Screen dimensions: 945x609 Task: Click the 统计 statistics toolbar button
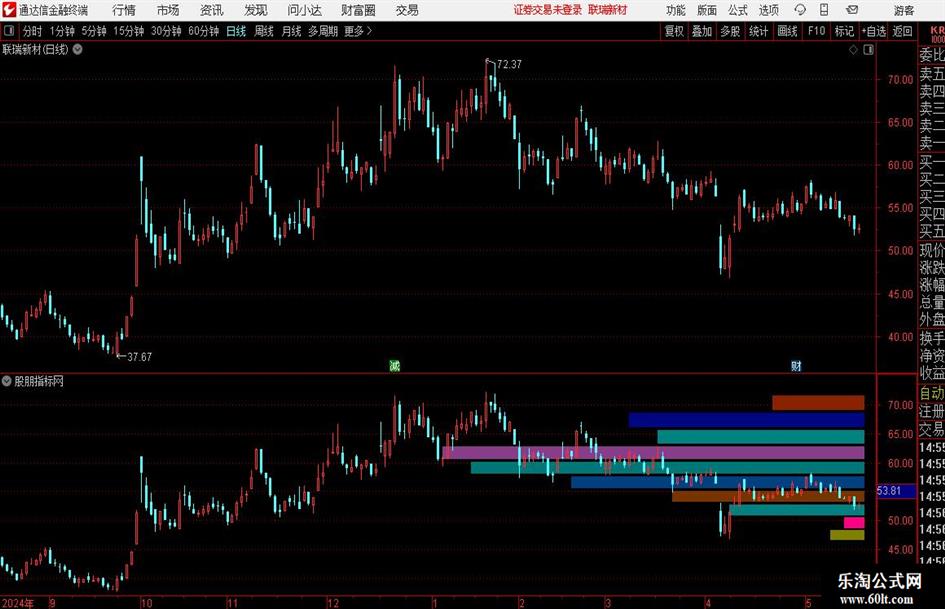pyautogui.click(x=759, y=31)
